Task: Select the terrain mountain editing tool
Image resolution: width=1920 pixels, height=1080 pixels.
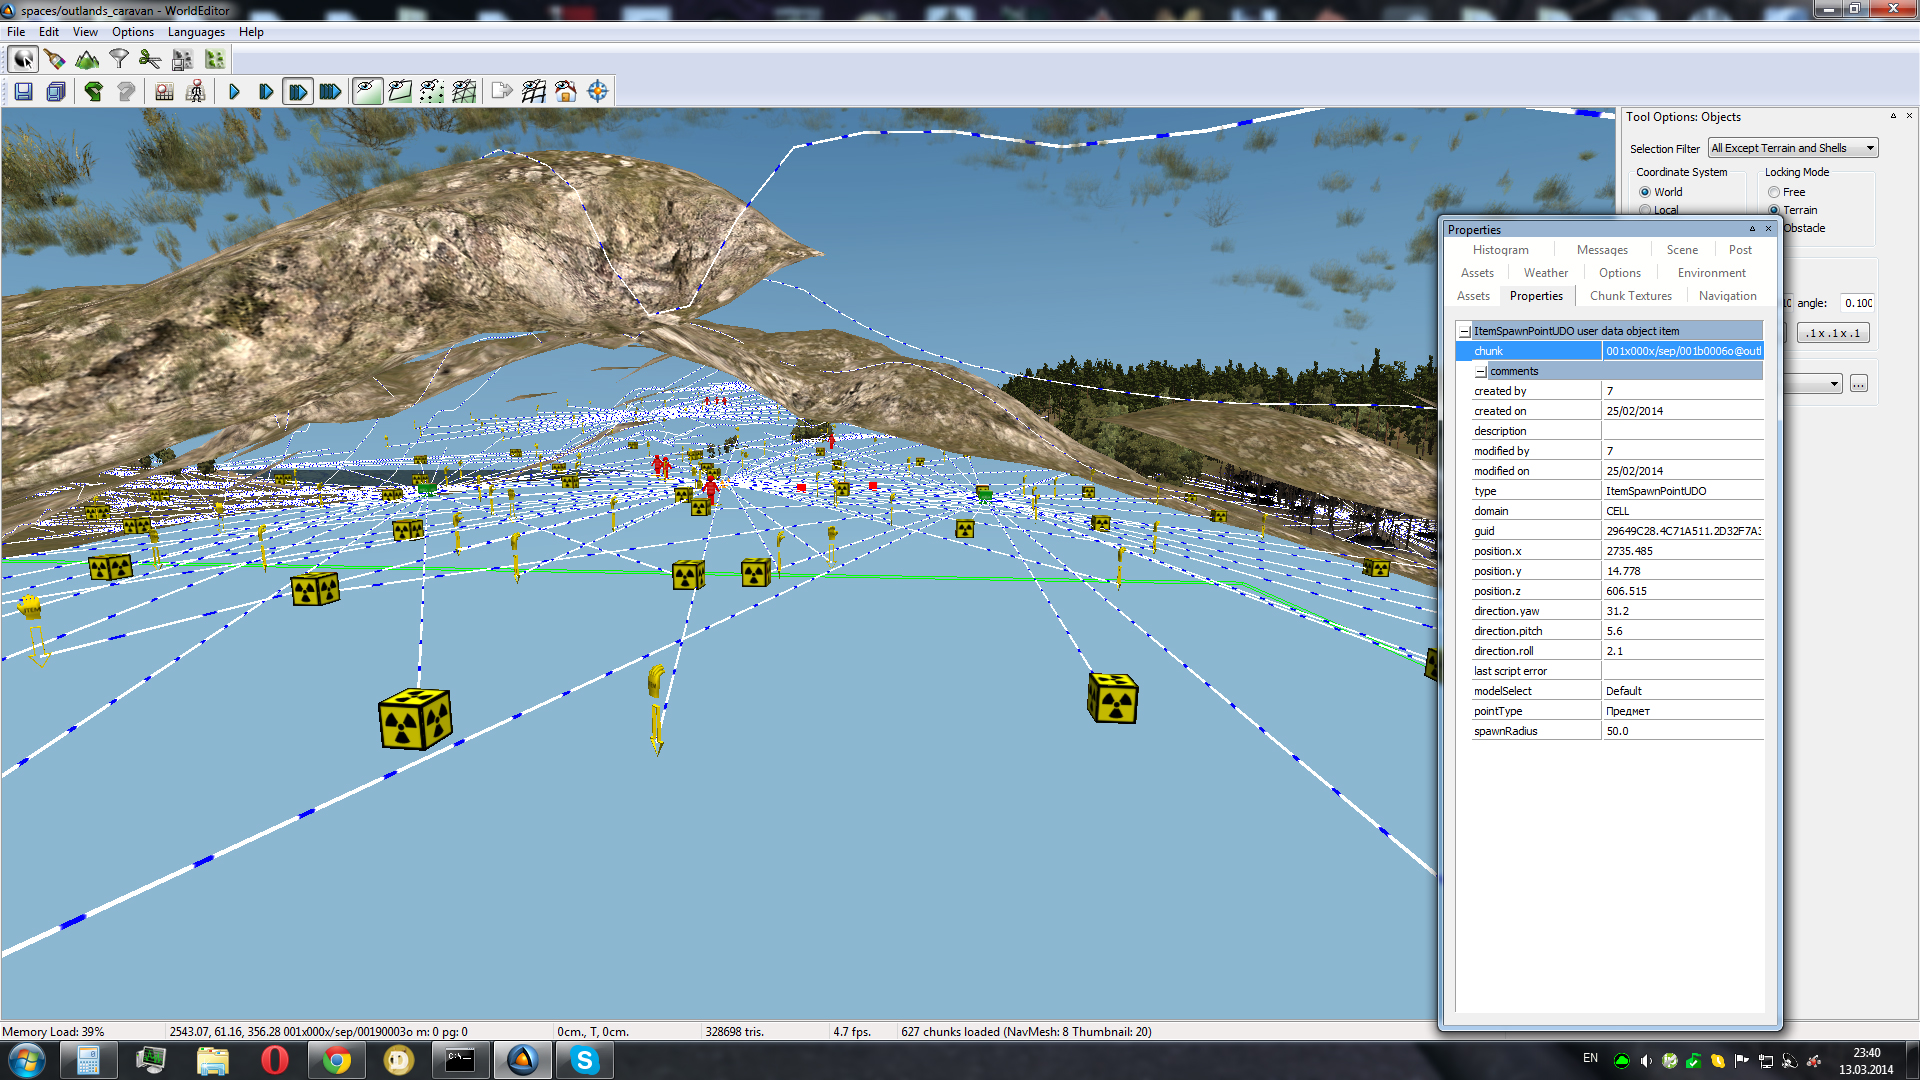Action: pos(87,60)
